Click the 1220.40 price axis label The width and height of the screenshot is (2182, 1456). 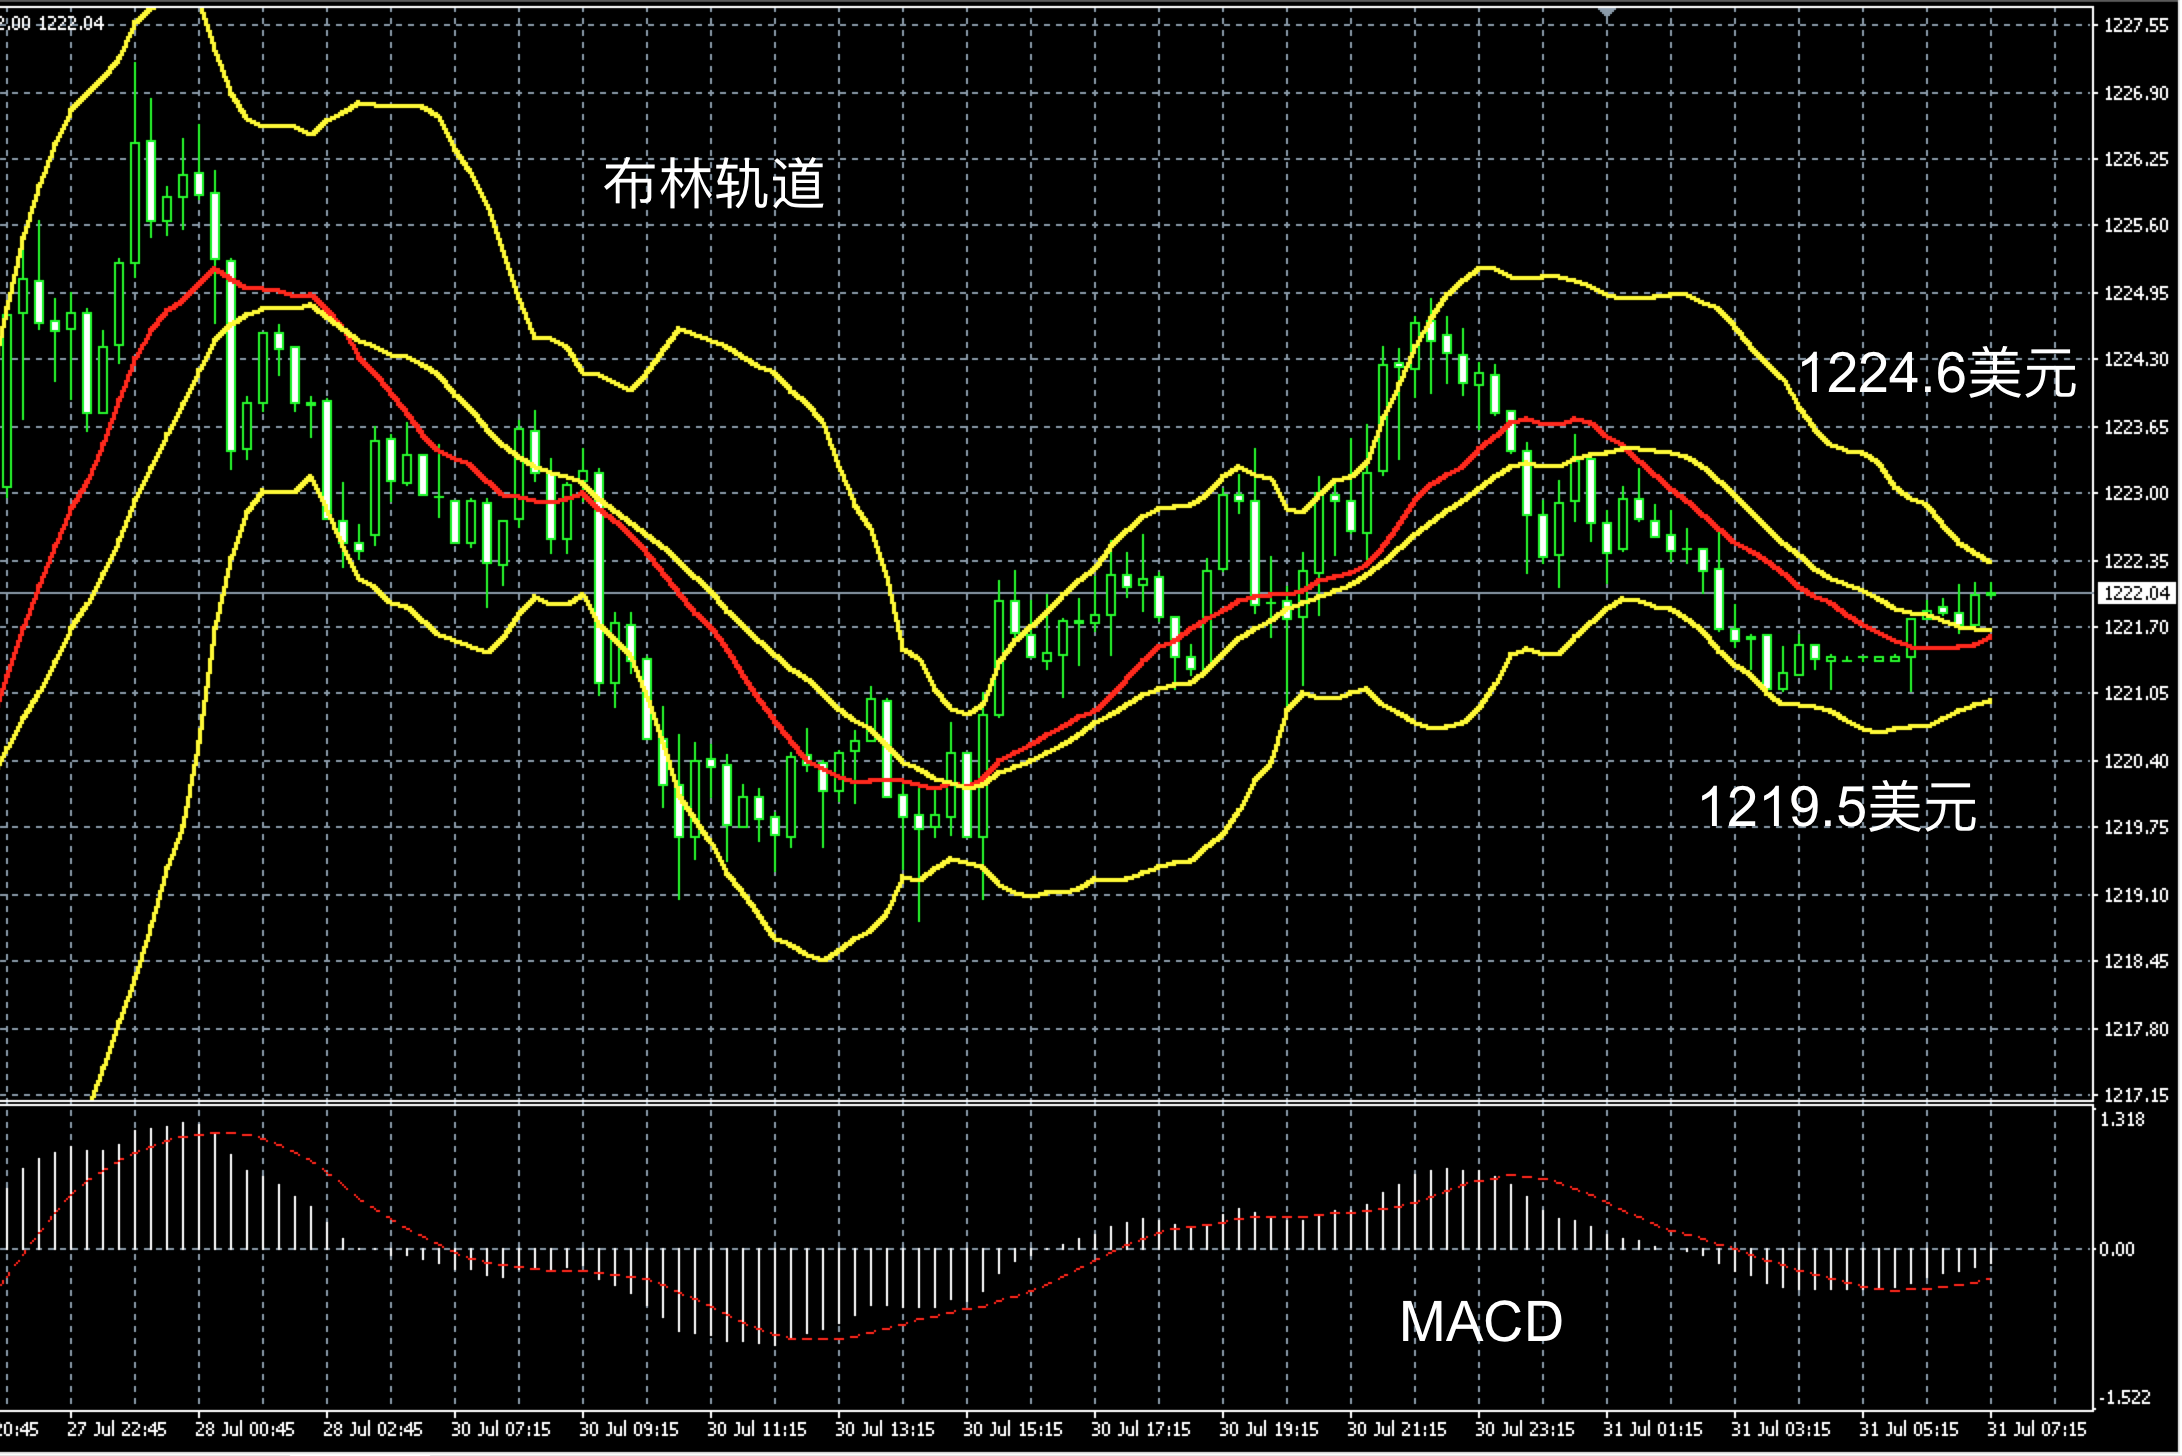pyautogui.click(x=2136, y=761)
